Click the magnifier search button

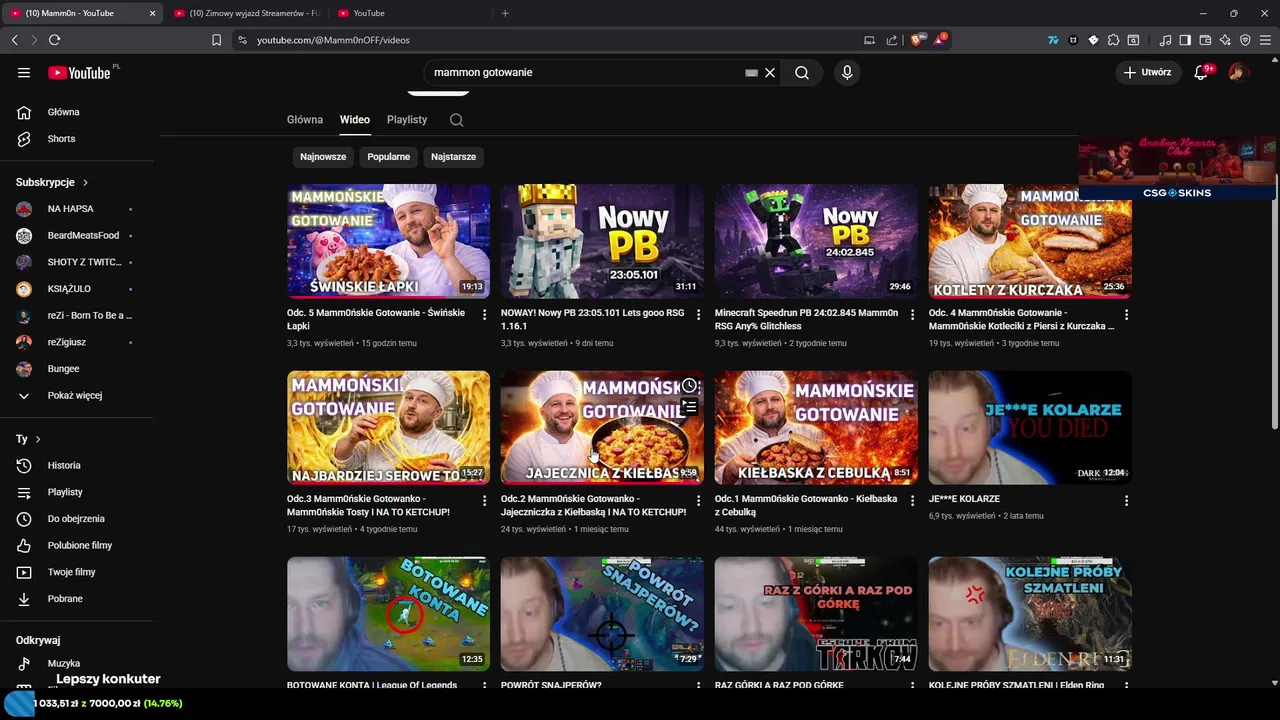(802, 72)
